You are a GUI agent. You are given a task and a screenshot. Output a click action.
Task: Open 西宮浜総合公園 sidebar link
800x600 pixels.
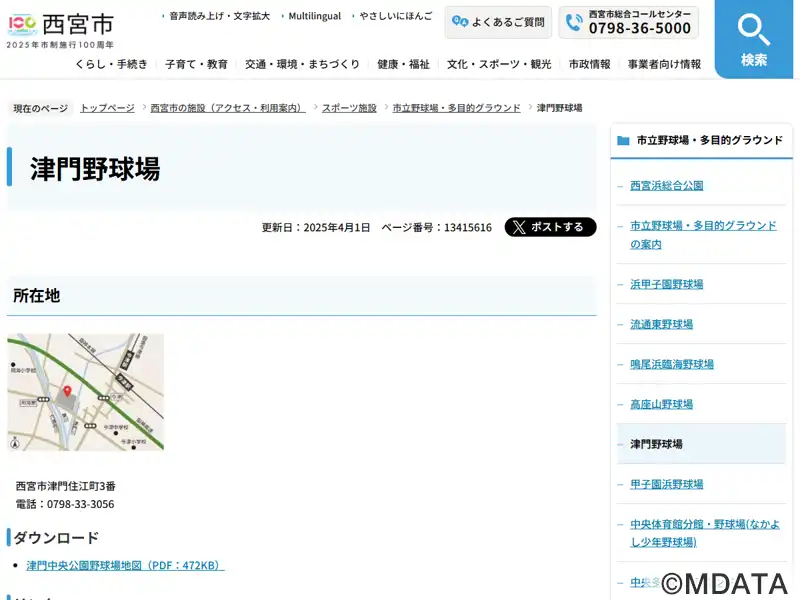pyautogui.click(x=666, y=186)
